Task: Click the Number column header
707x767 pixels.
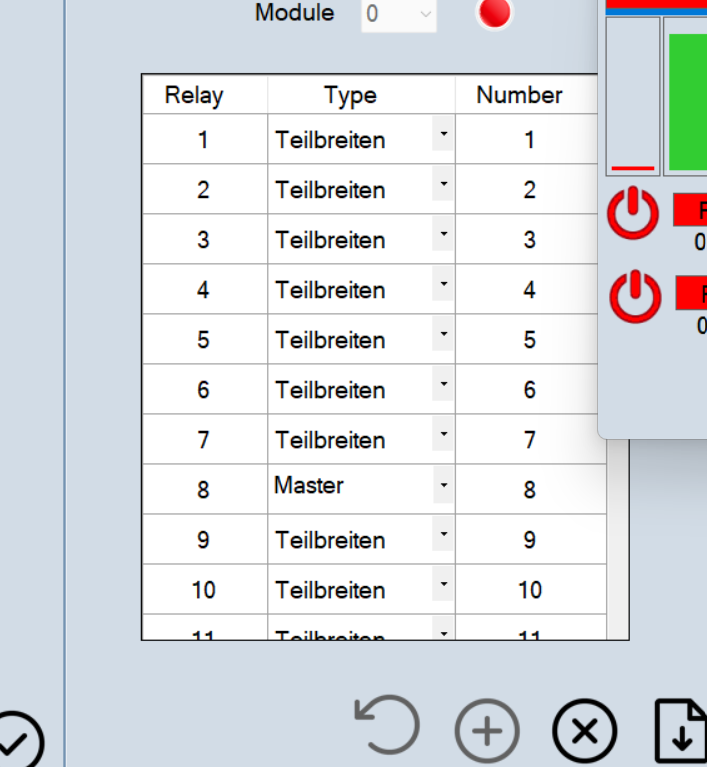Action: (x=519, y=95)
